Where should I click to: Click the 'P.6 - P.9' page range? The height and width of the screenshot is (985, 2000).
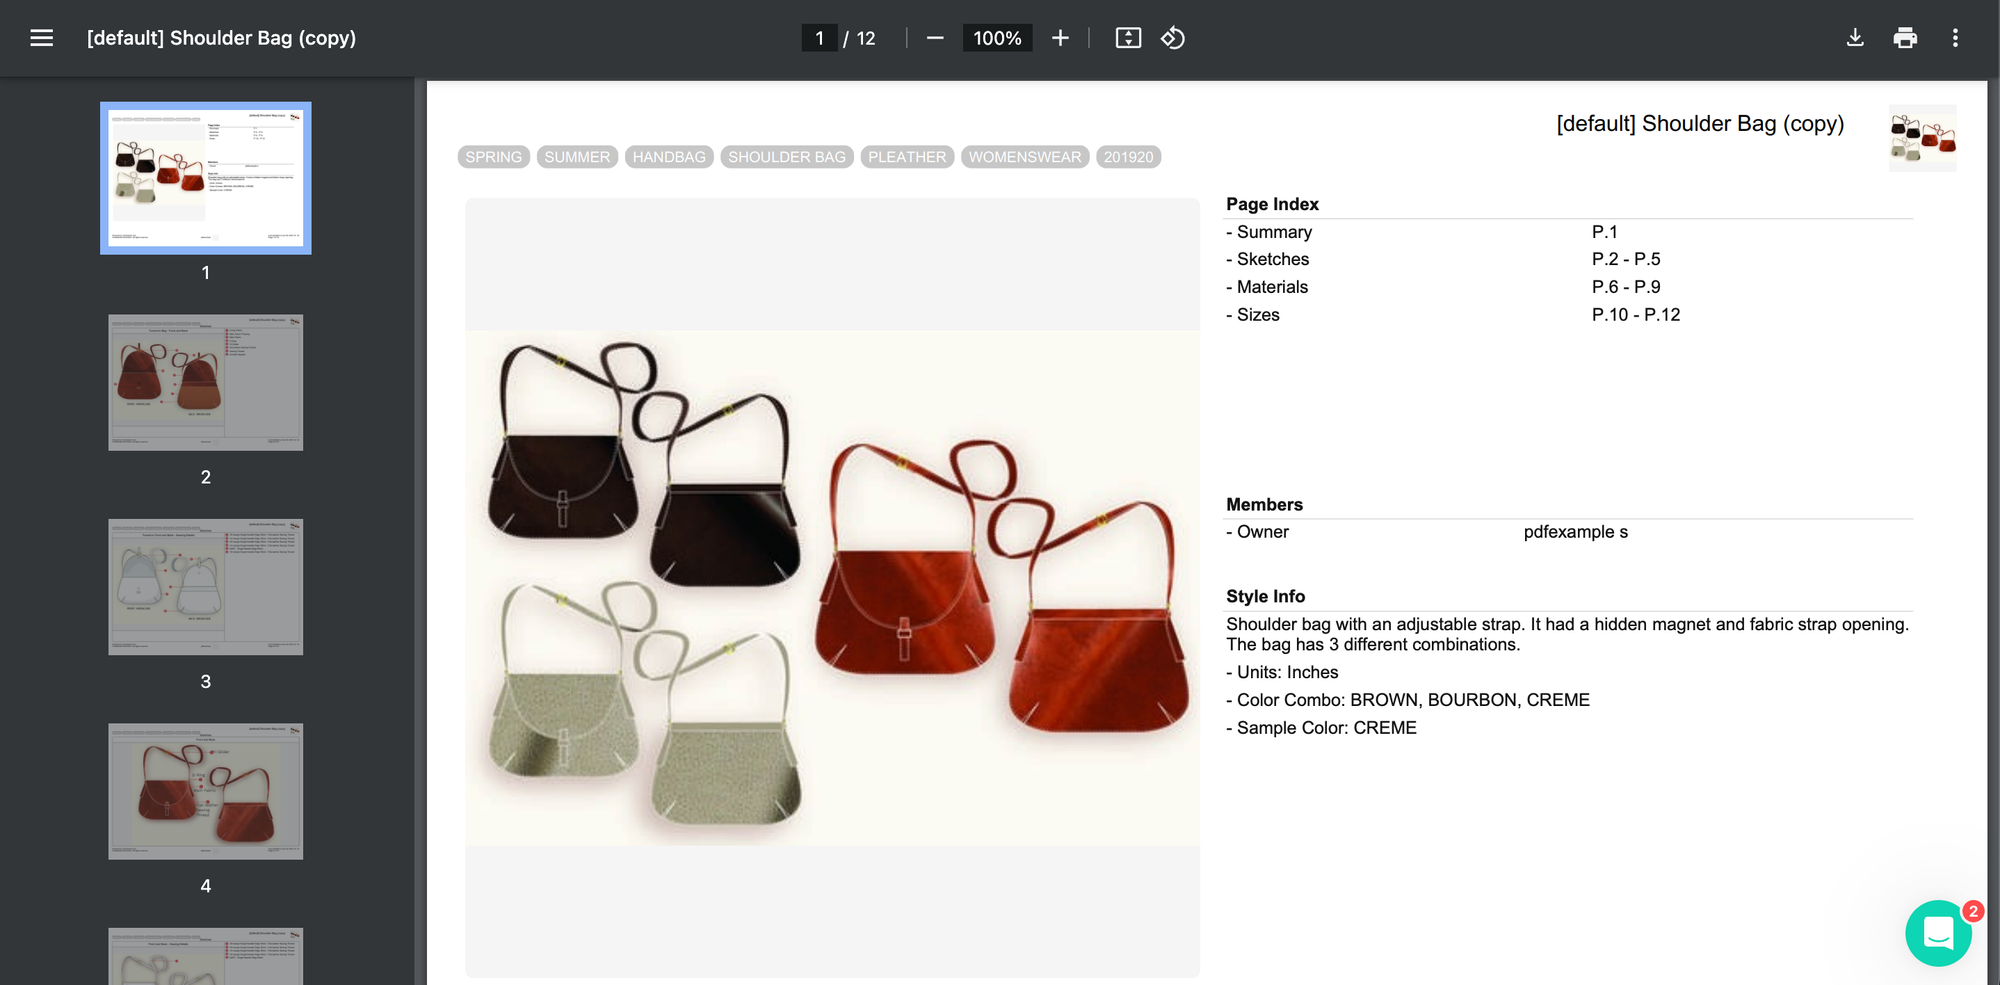[1626, 287]
